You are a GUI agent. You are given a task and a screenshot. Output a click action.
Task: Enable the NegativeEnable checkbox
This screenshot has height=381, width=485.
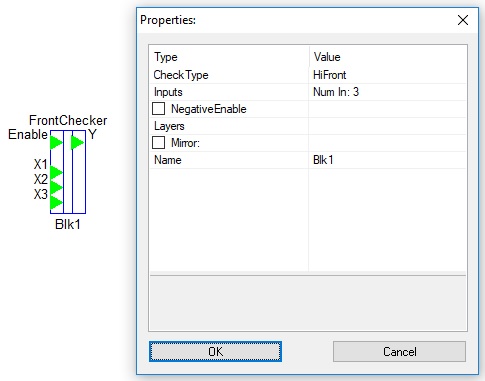158,109
